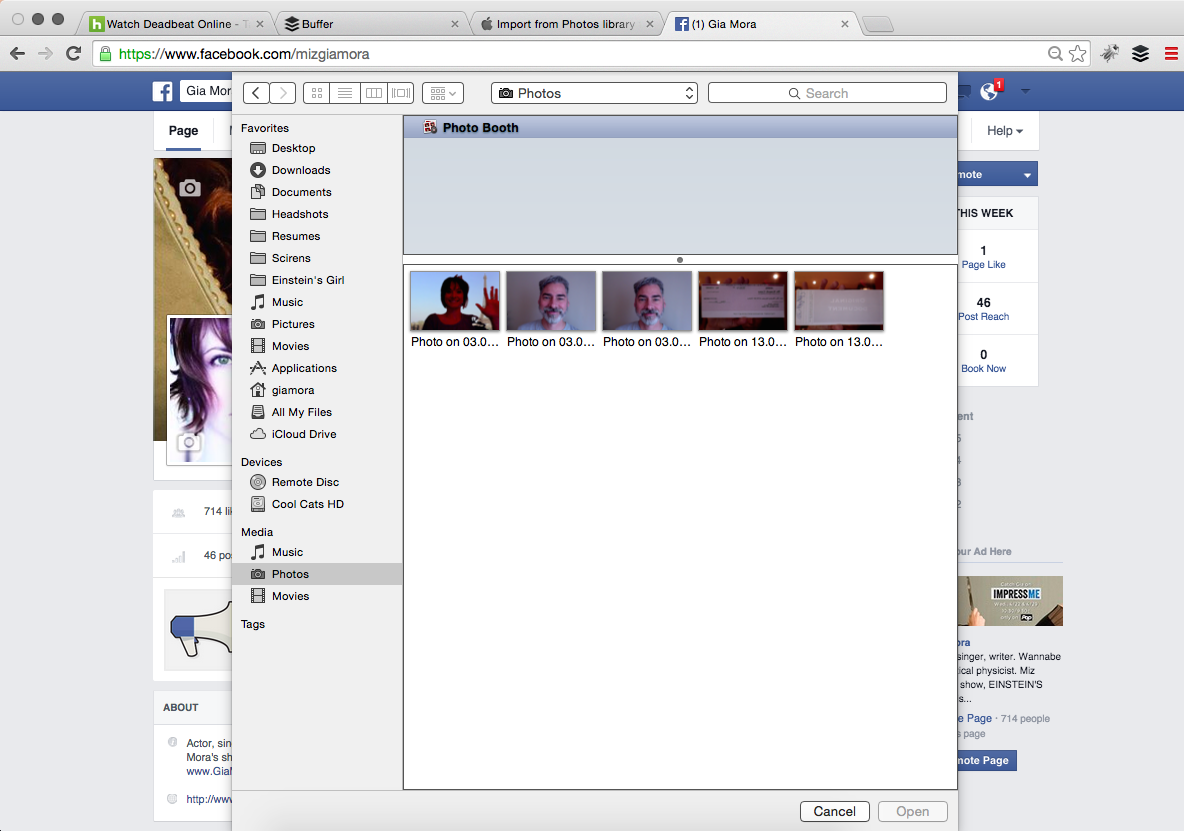Screen dimensions: 1184x831
Task: Click the Facebook logo icon
Action: click(162, 91)
